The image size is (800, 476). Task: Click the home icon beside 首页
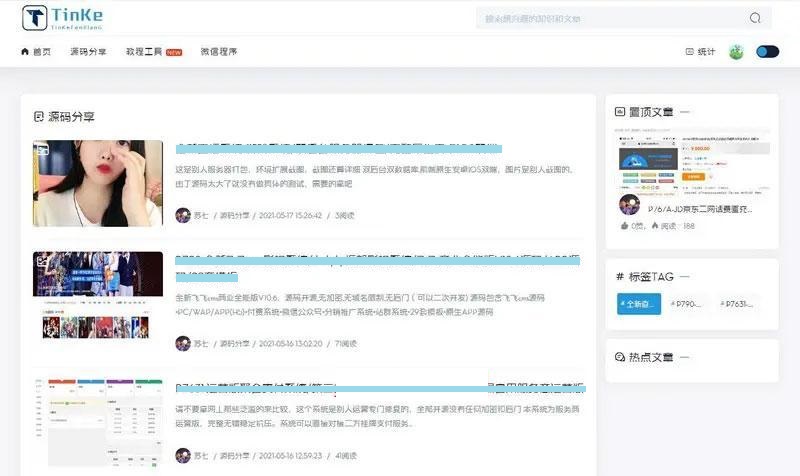point(25,52)
